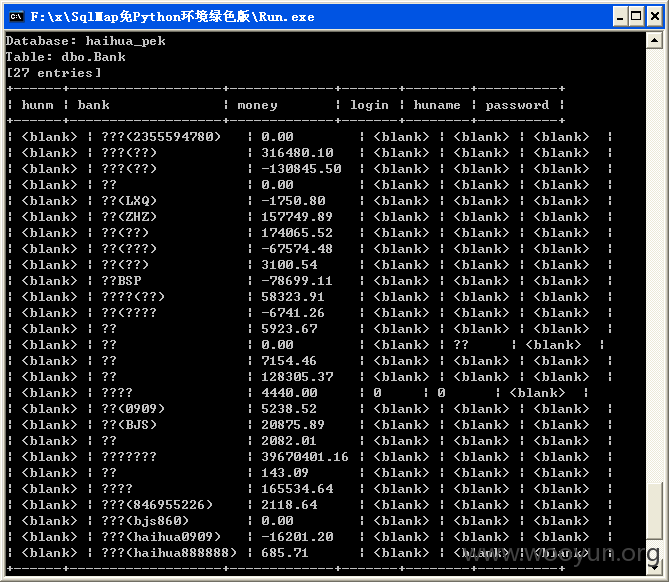Viewport: 669px width, 582px height.
Task: Click bank value '???(haihua0909)'
Action: pos(161,537)
